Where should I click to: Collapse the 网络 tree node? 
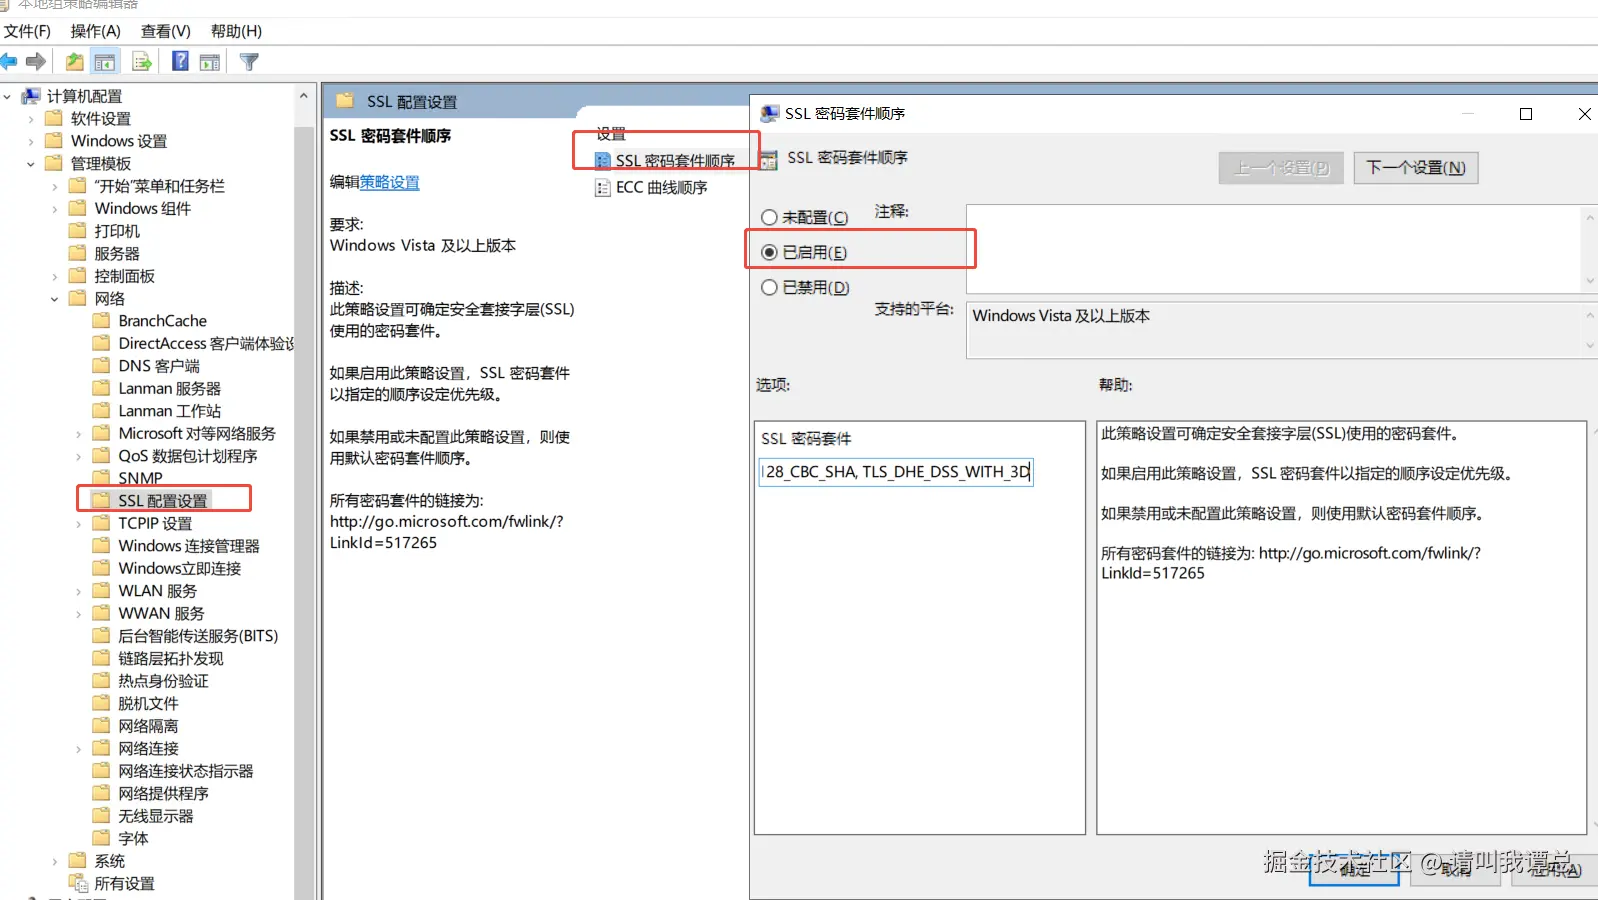coord(54,298)
